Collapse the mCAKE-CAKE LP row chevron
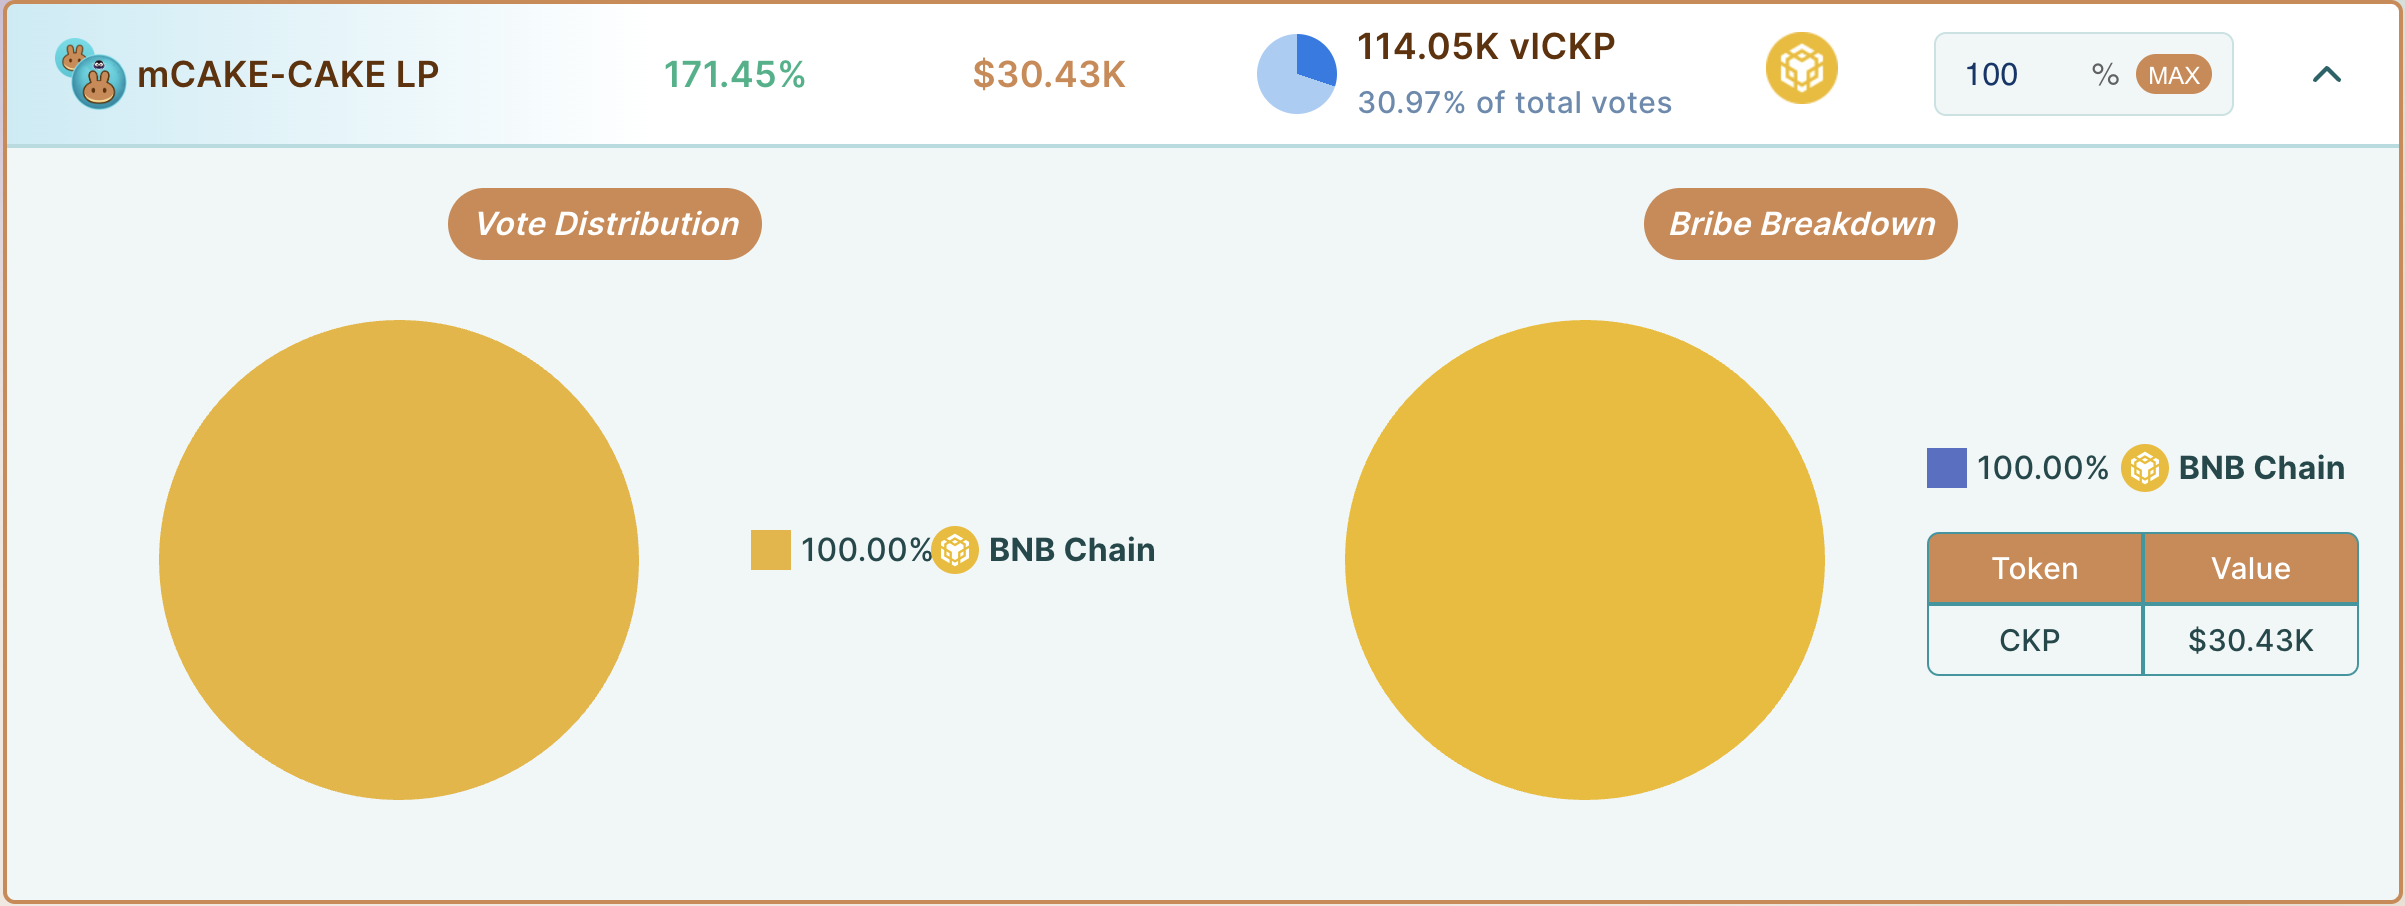The image size is (2405, 906). point(2327,74)
